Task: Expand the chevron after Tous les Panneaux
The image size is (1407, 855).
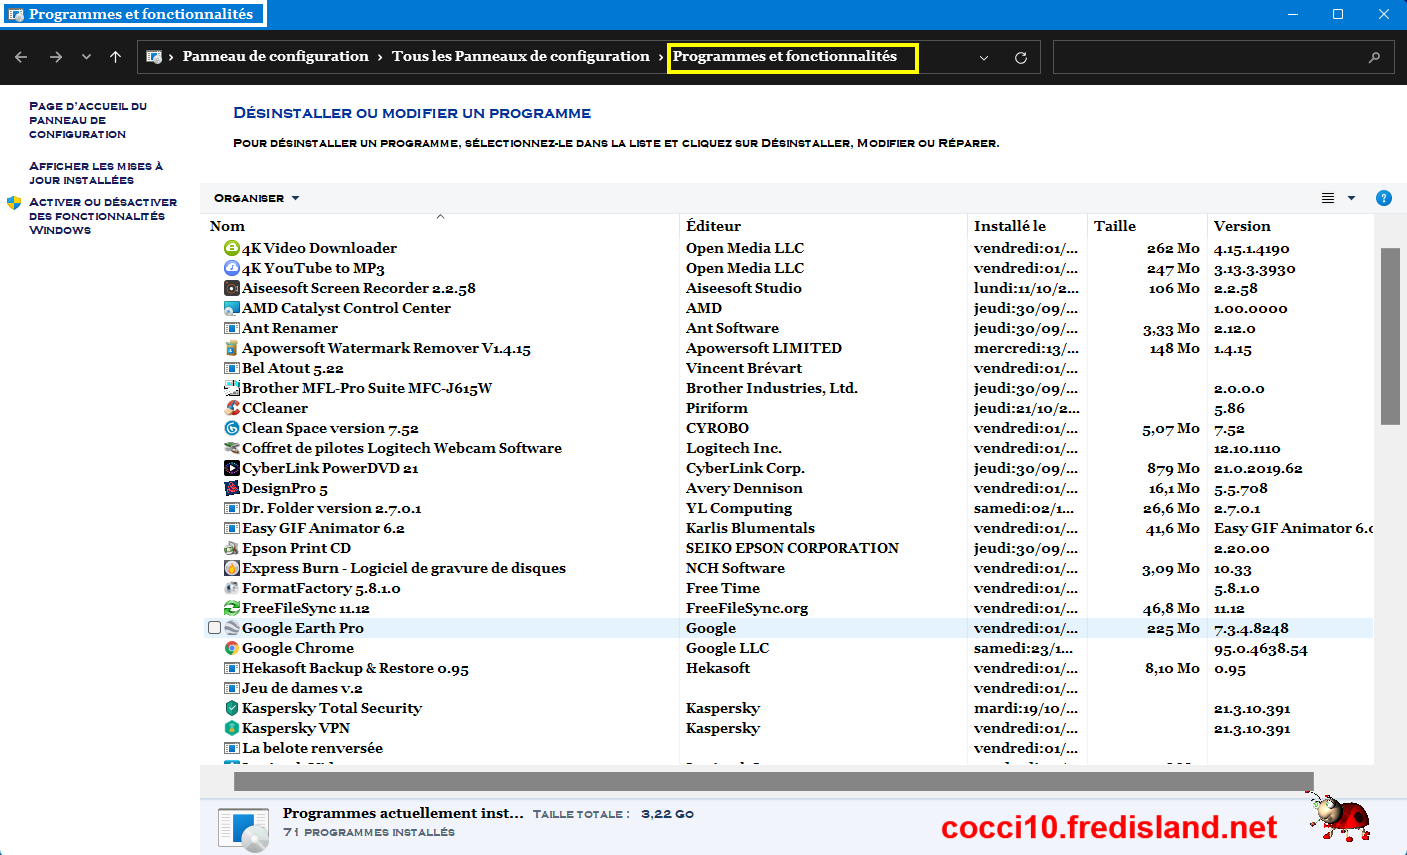Action: 661,57
